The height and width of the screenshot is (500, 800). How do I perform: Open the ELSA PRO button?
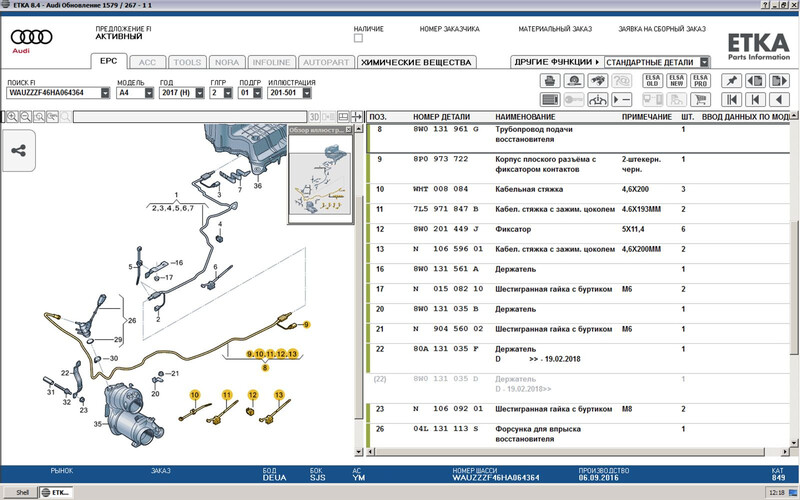pyautogui.click(x=701, y=81)
